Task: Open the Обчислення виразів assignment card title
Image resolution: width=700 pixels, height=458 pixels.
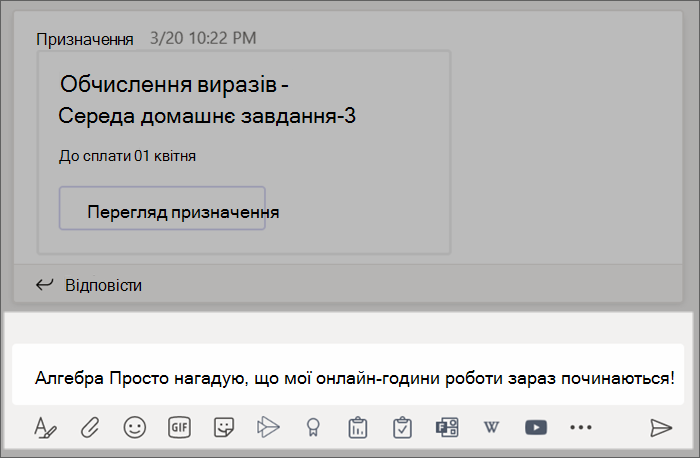Action: tap(174, 84)
